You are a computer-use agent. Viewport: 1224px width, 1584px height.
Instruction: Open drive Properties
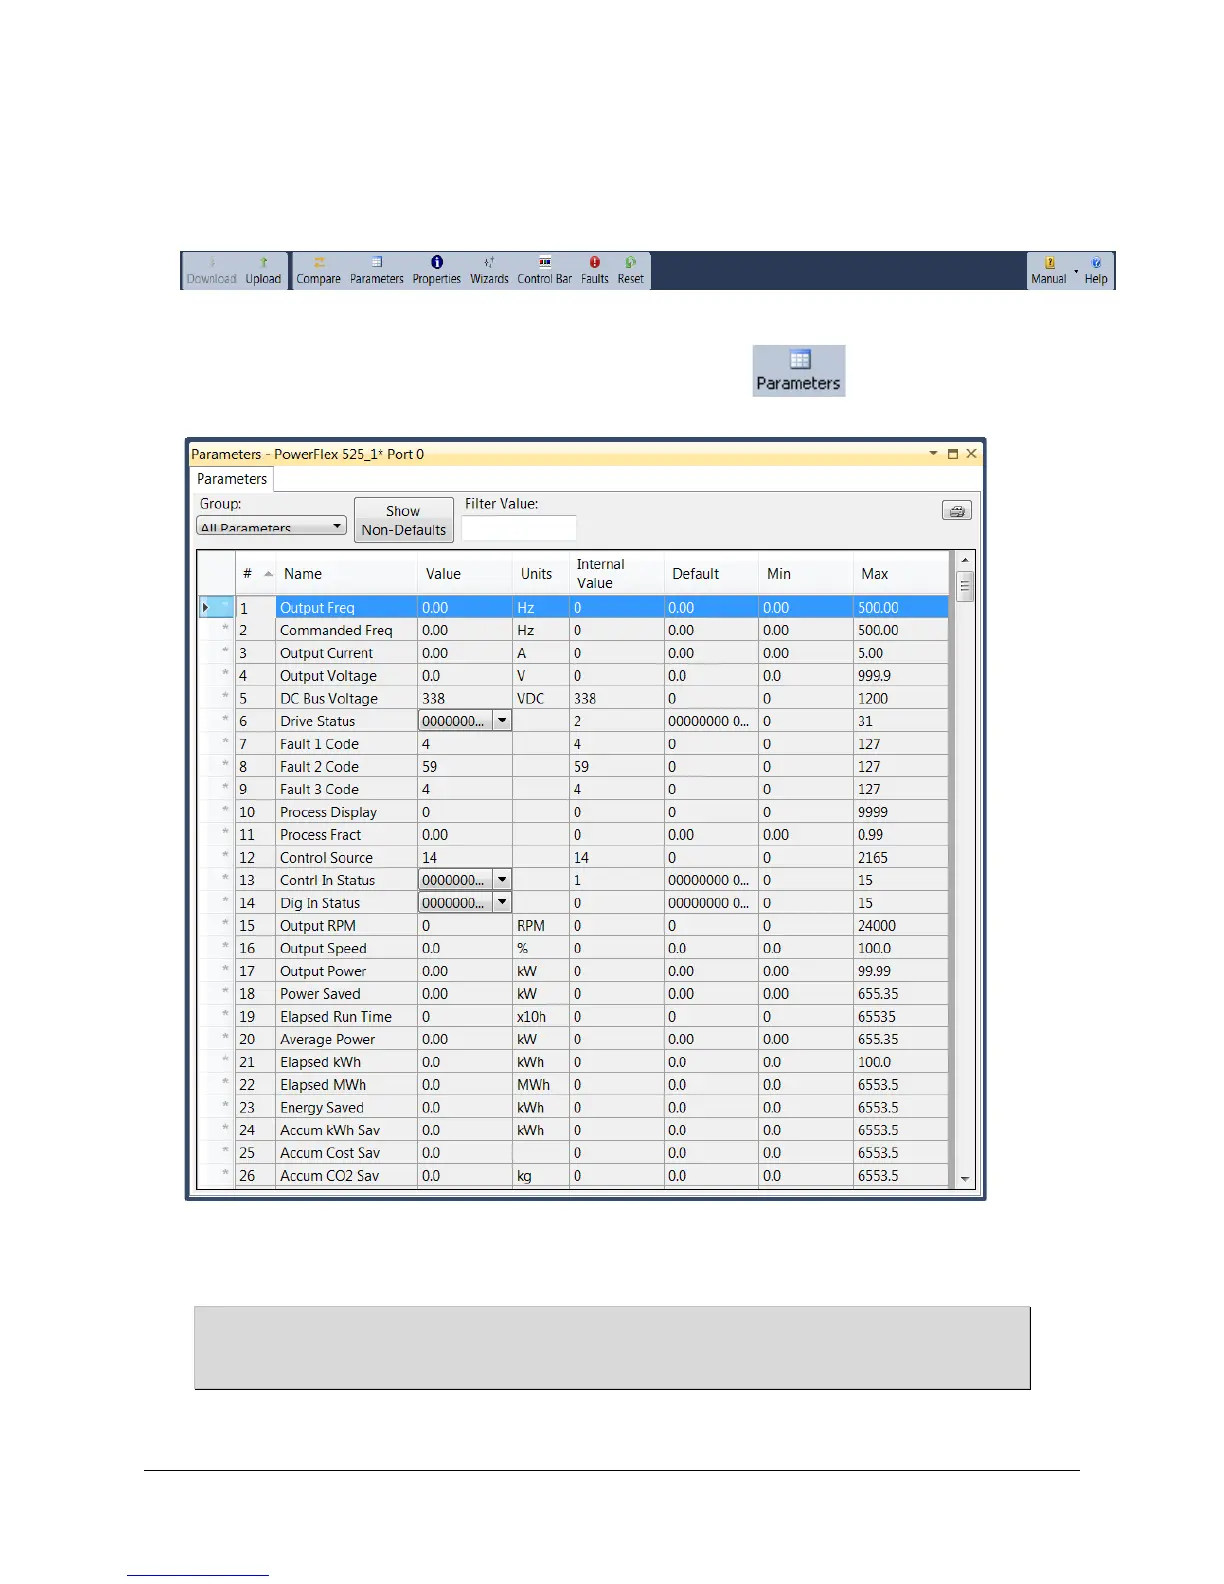click(437, 271)
